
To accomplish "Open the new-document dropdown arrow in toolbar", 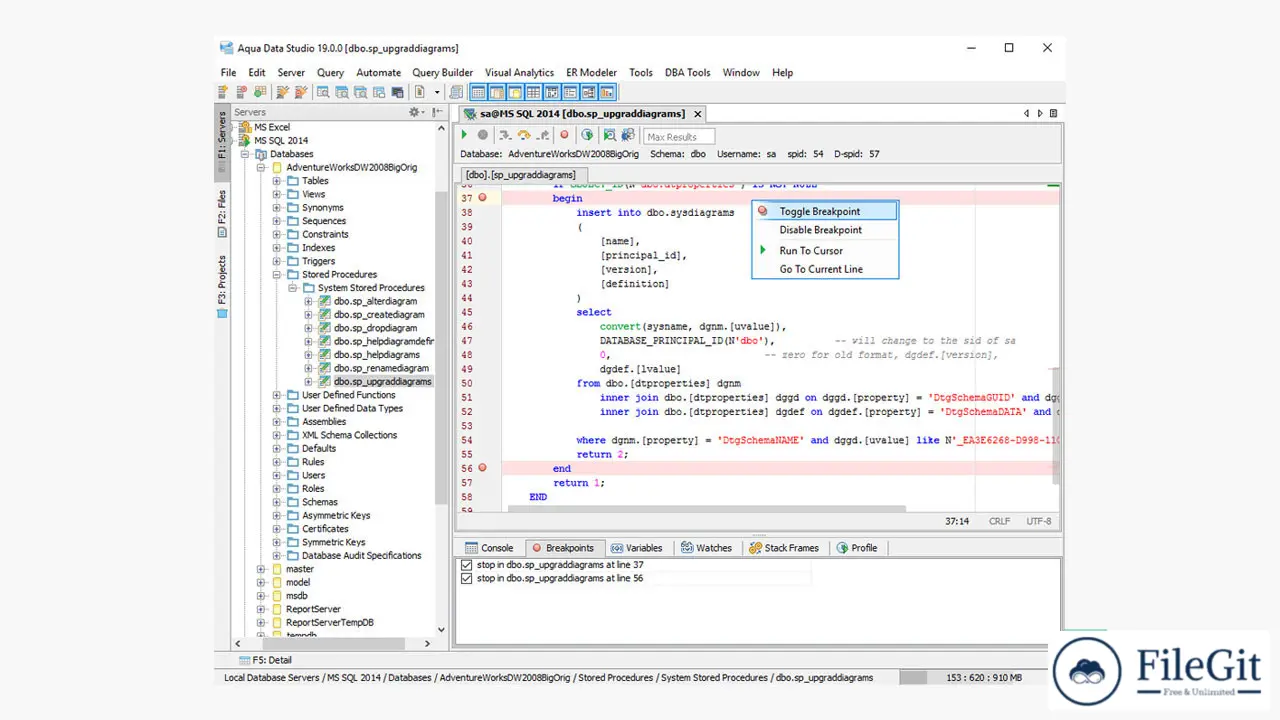I will coord(437,92).
